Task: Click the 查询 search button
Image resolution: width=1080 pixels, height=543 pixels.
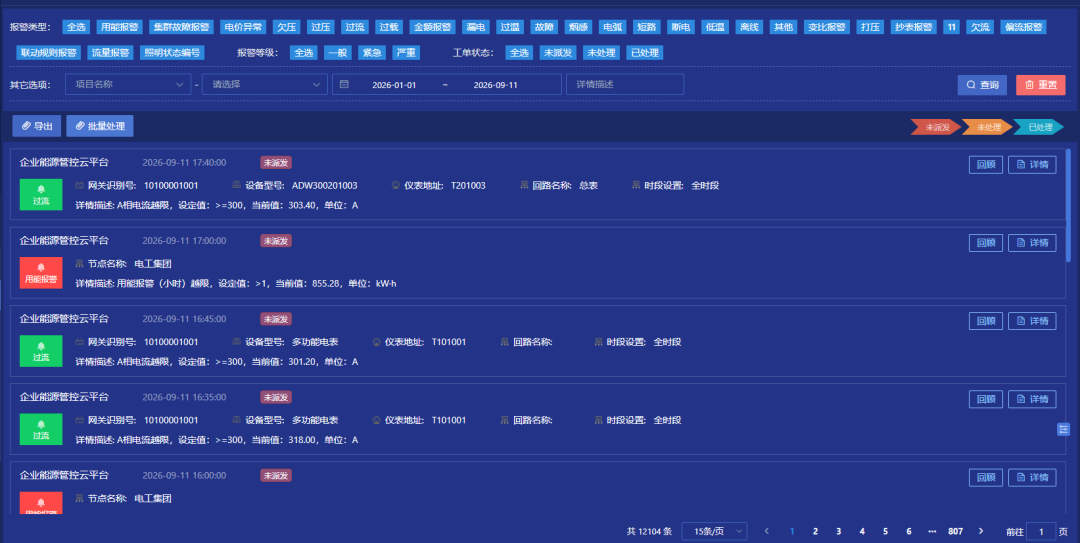Action: pyautogui.click(x=982, y=85)
